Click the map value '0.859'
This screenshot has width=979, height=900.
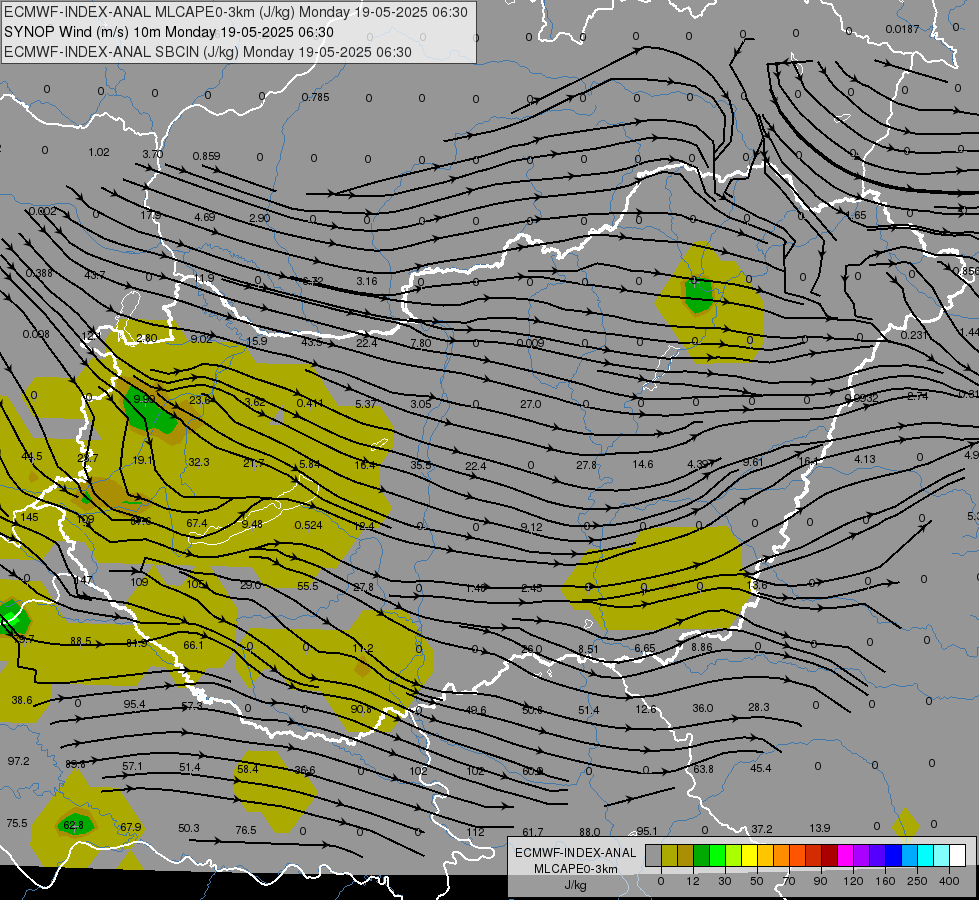pos(206,156)
